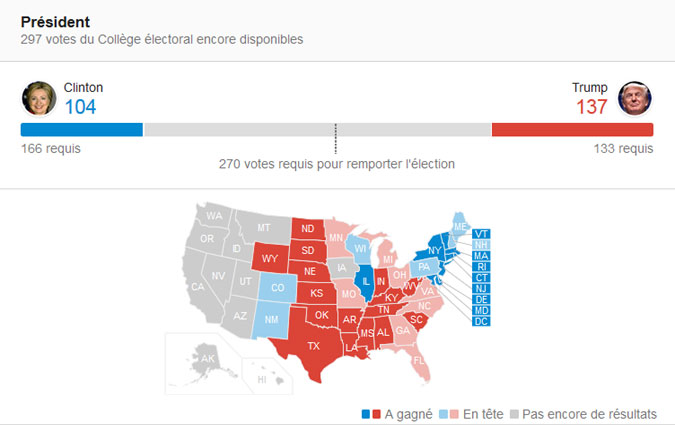
Task: Click Trump's portrait photo
Action: tap(635, 98)
